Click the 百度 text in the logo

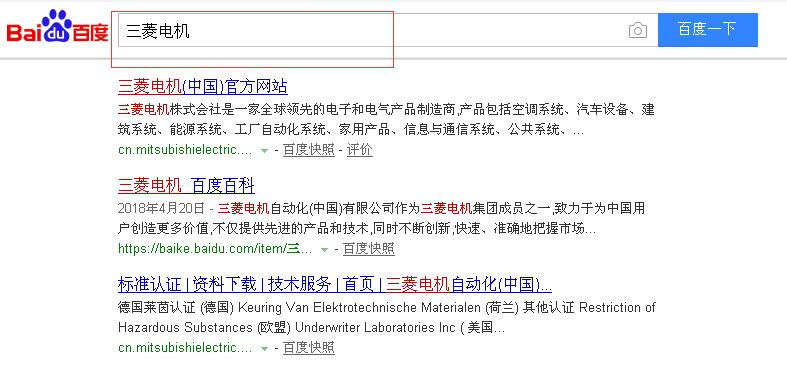tap(90, 32)
